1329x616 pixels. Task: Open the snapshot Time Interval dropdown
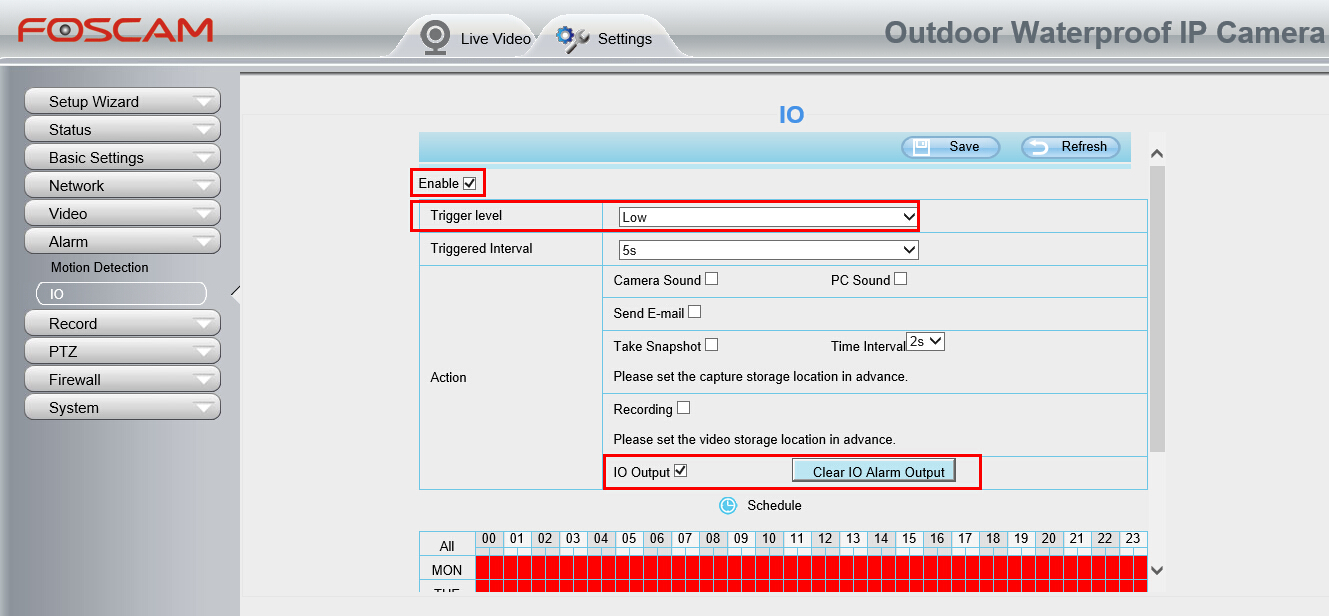(x=925, y=342)
